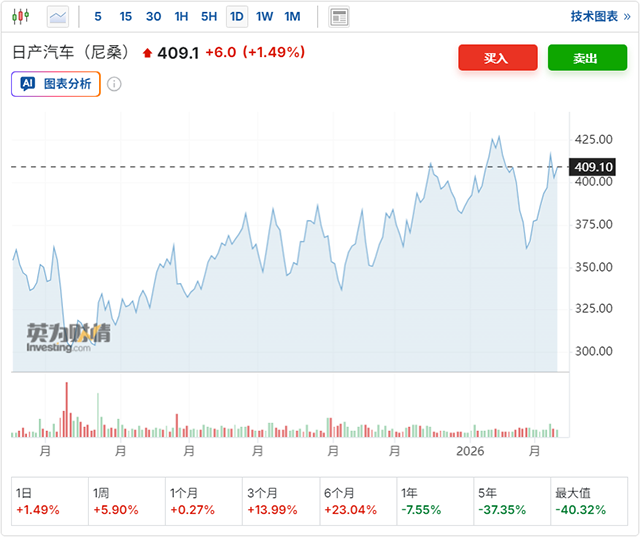The height and width of the screenshot is (537, 640).
Task: Click the tallest red volume bar
Action: [67, 410]
